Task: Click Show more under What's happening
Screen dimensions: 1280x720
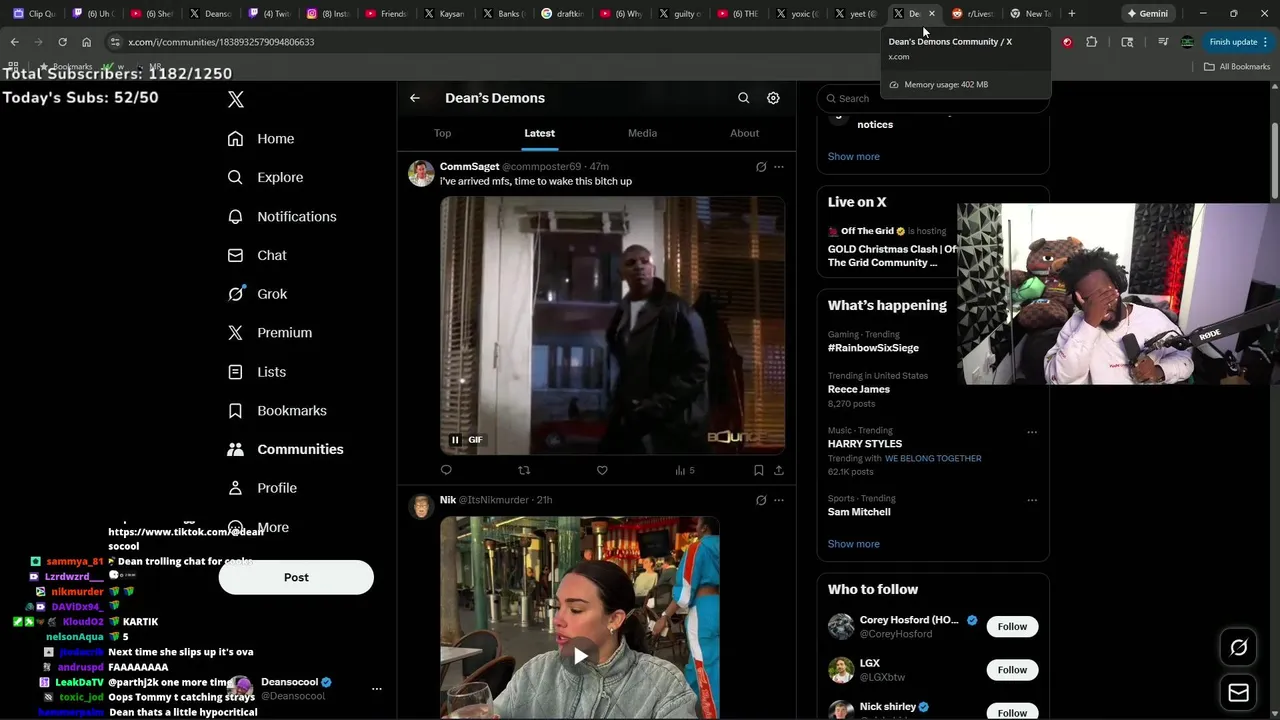Action: pos(853,544)
